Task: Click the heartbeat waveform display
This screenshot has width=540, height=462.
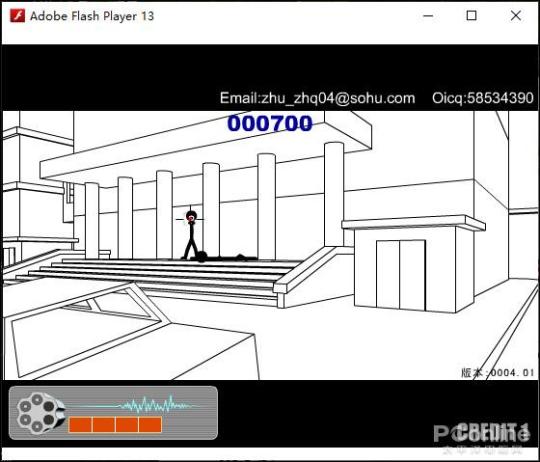Action: [133, 405]
